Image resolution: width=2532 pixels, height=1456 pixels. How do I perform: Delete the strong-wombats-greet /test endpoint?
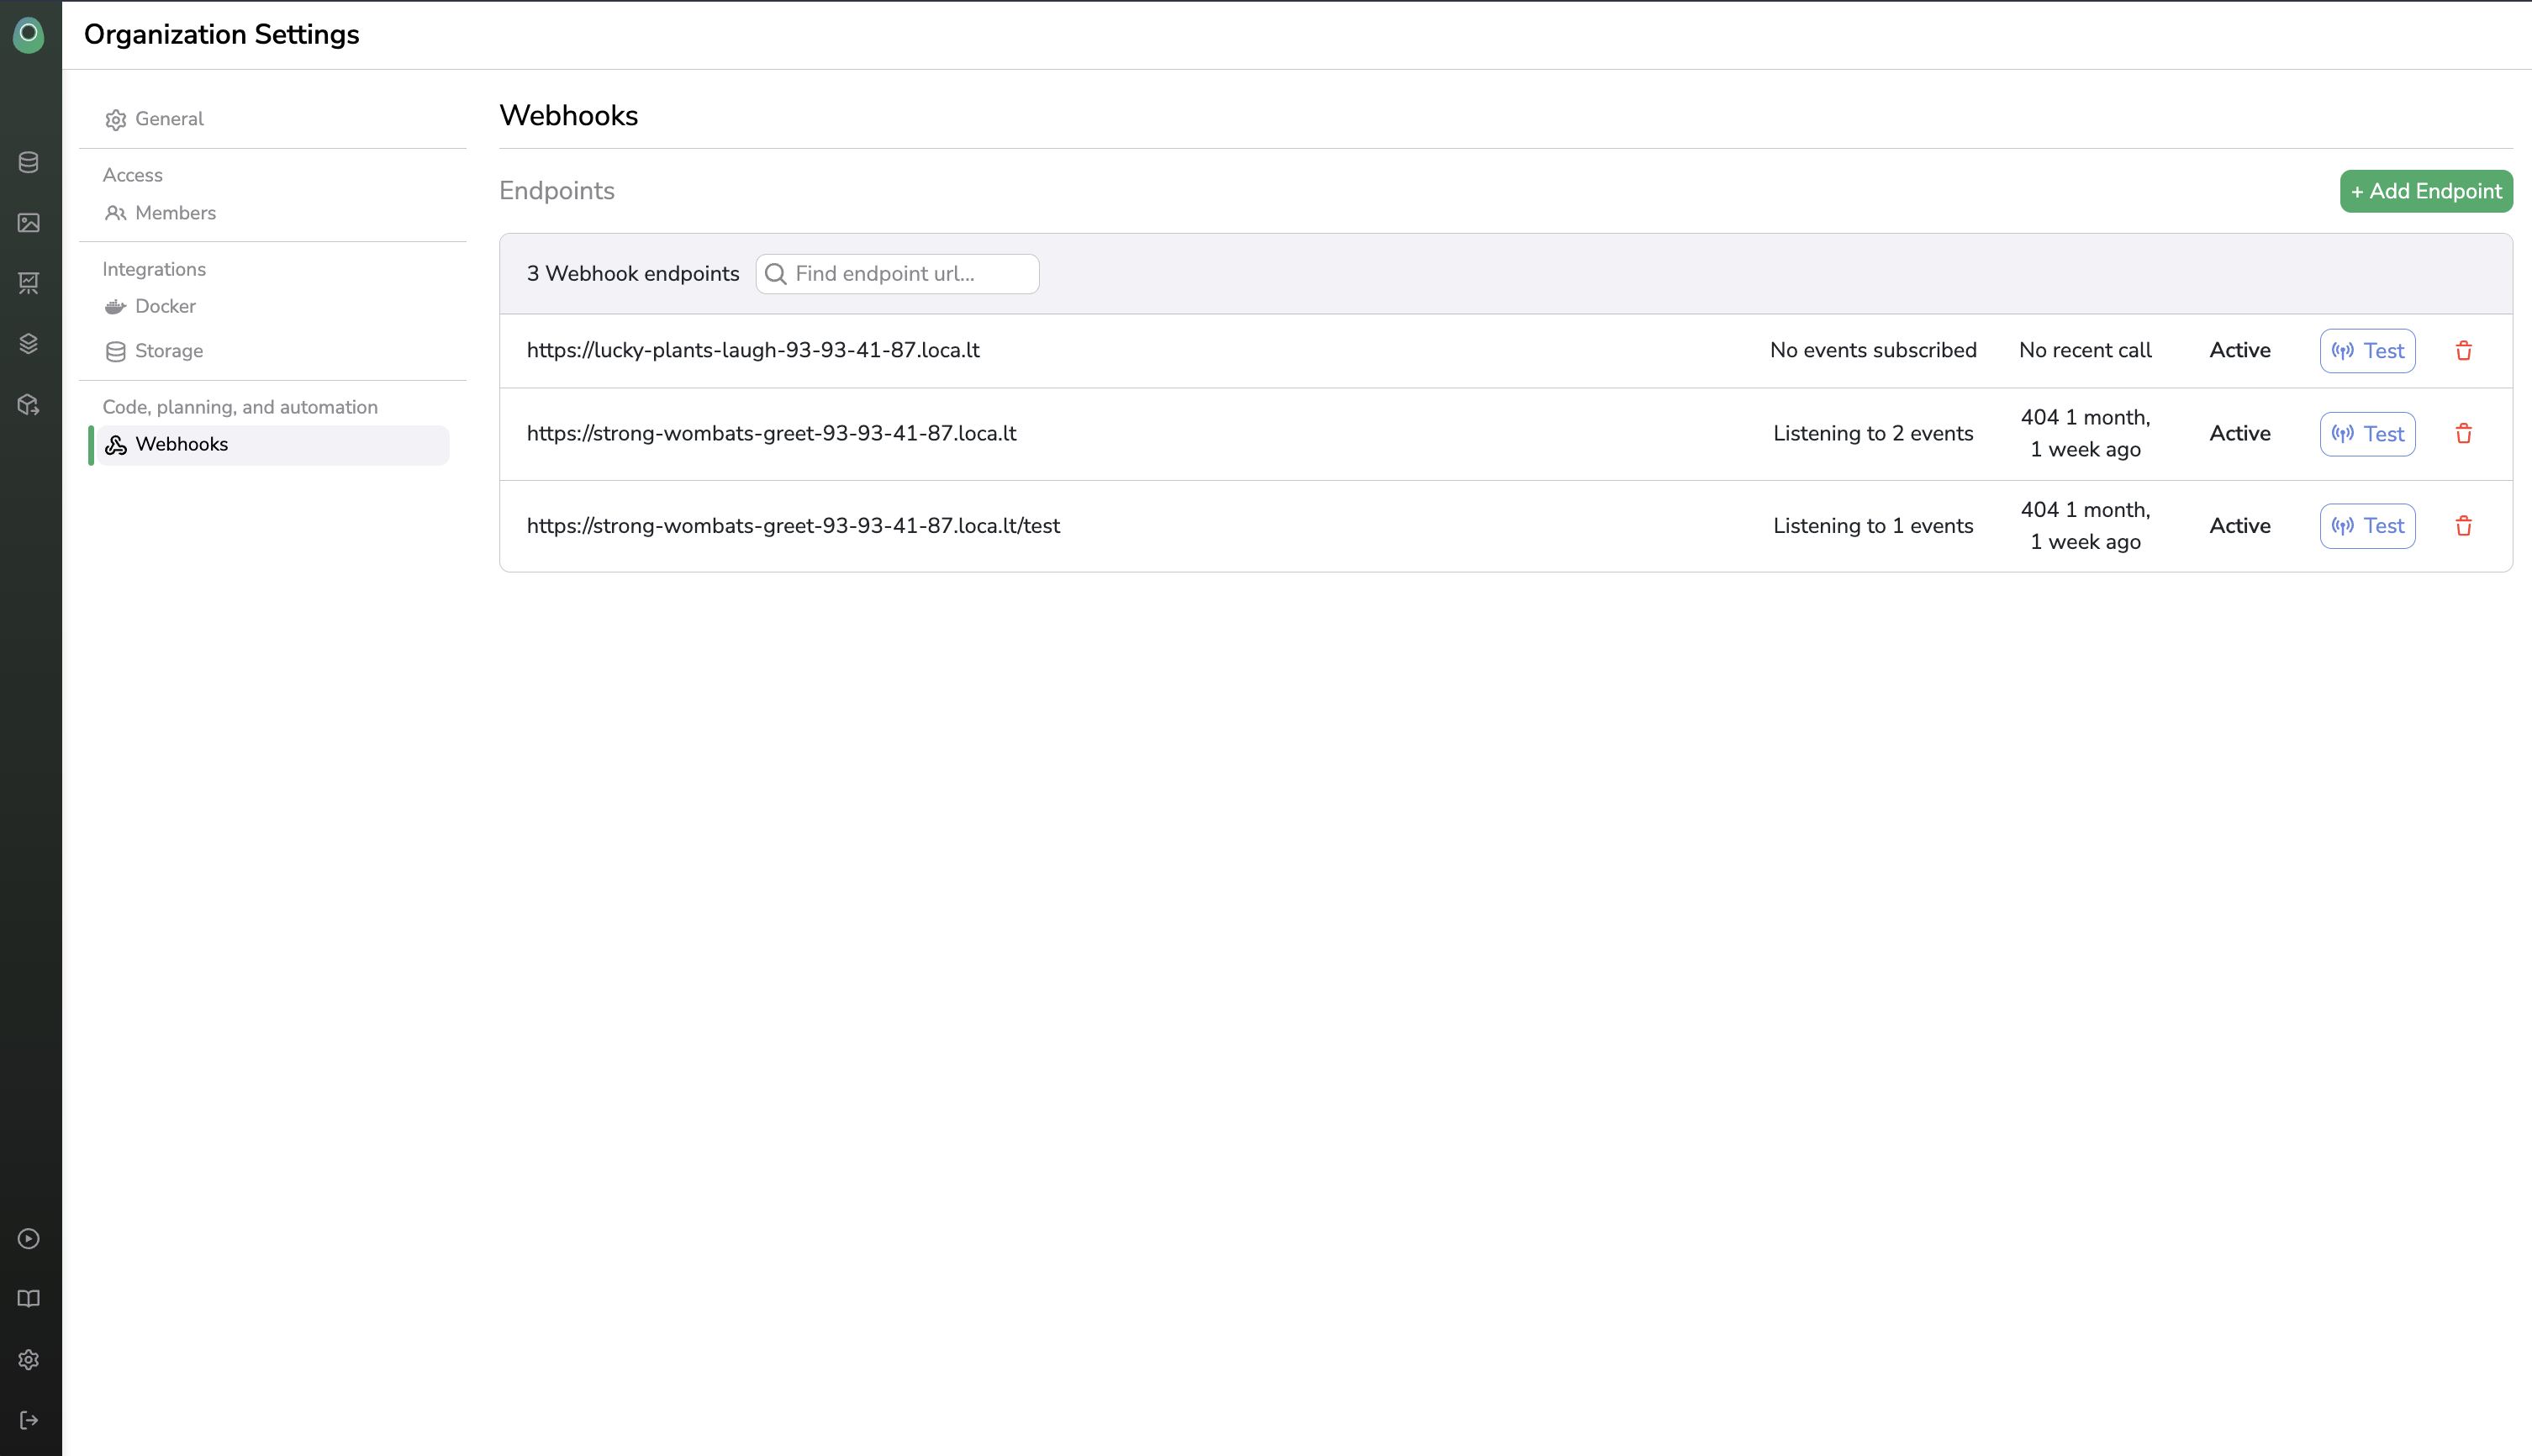(x=2463, y=526)
